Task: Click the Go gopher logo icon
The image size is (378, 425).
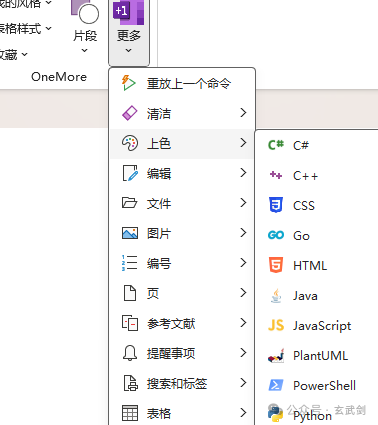Action: (276, 235)
